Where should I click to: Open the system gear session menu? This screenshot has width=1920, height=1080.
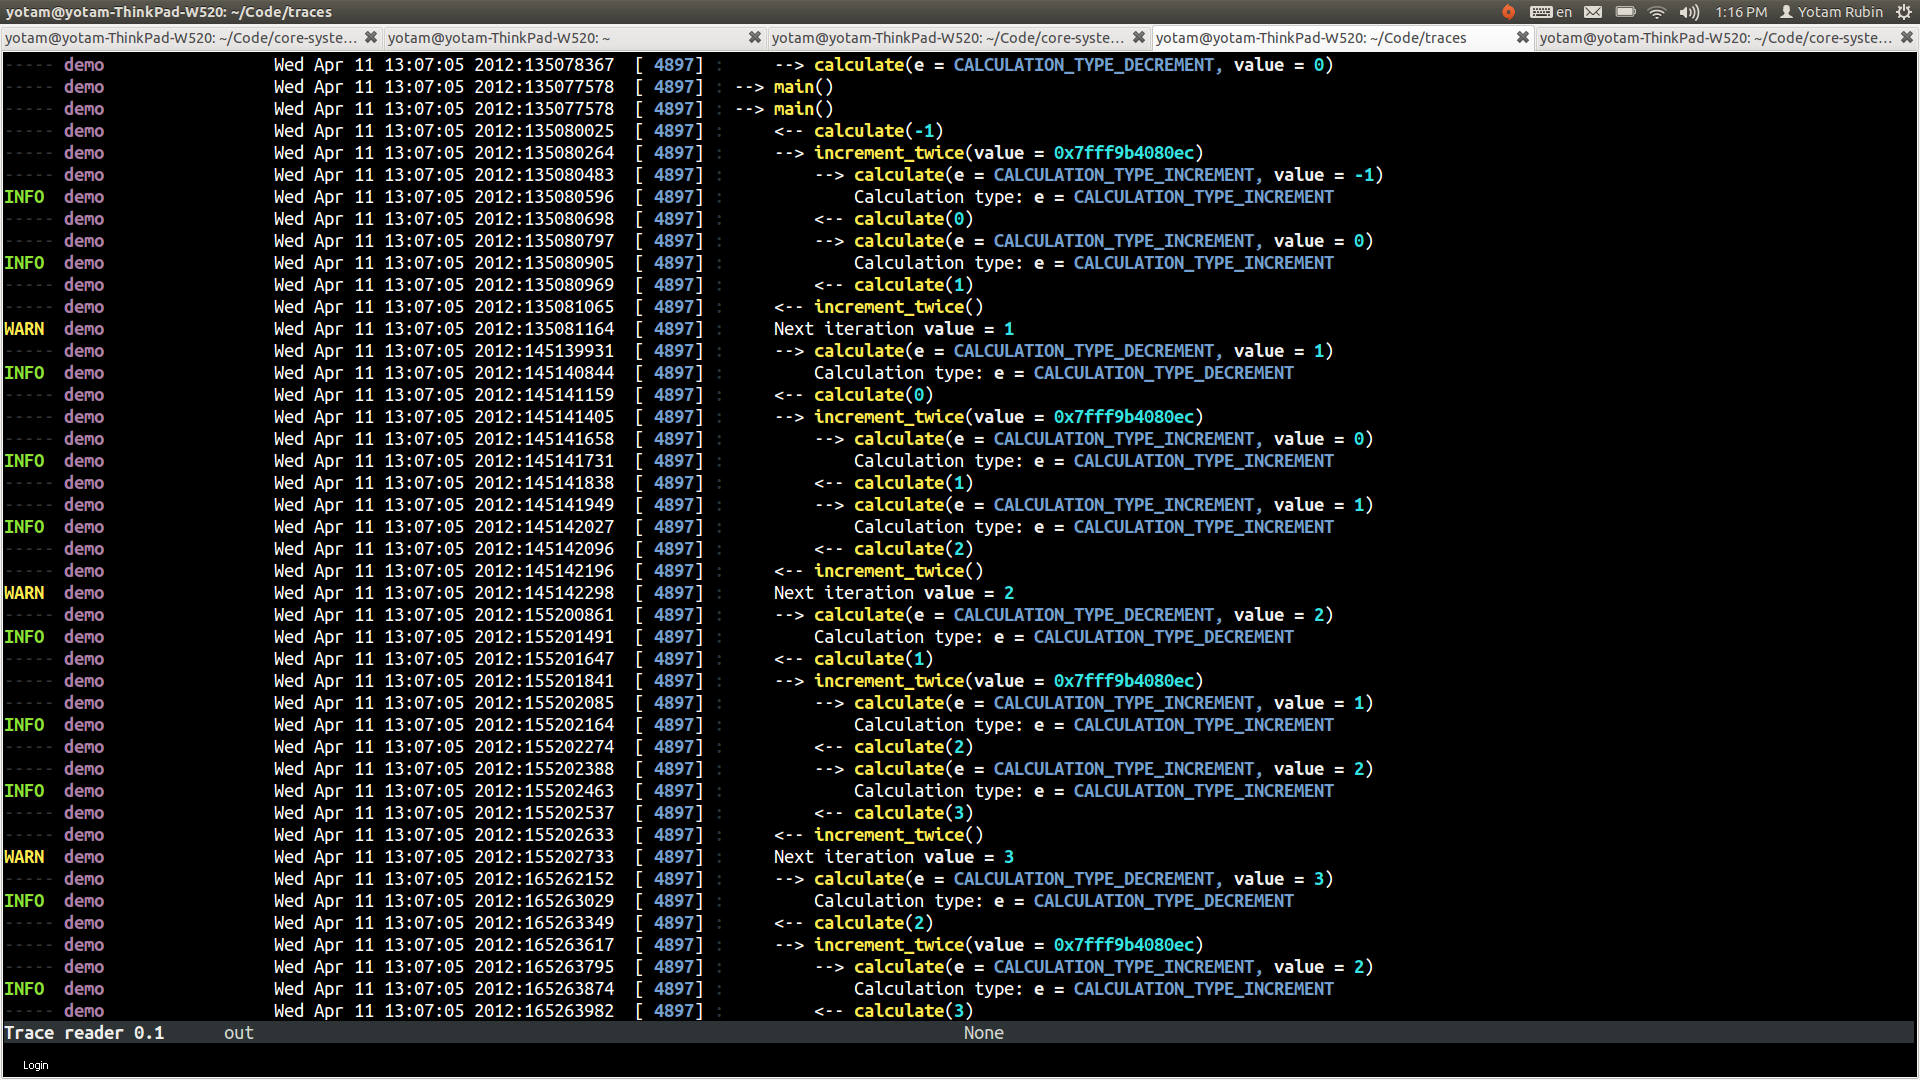point(1904,12)
